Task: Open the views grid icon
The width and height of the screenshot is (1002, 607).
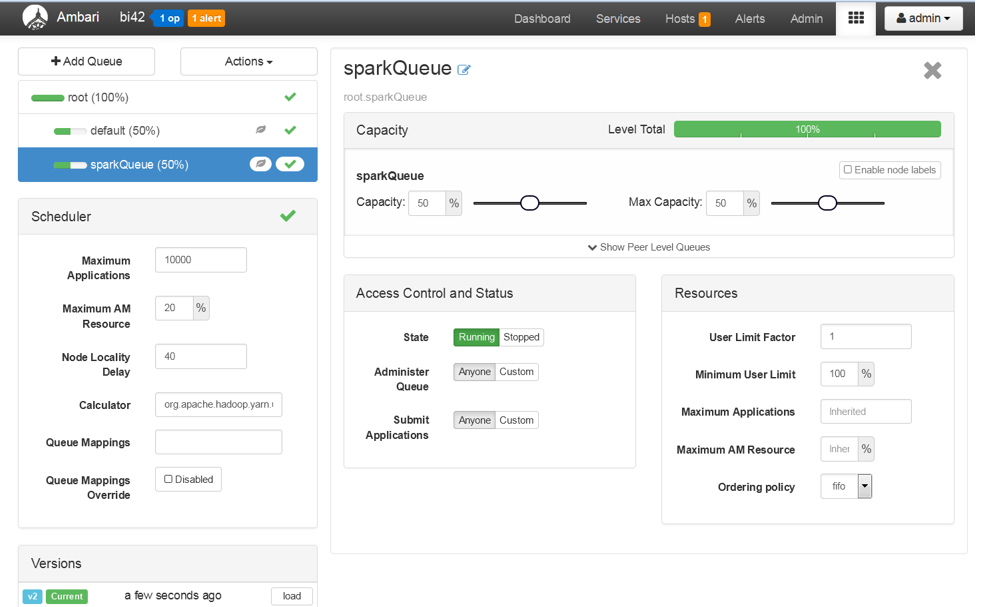Action: tap(856, 18)
